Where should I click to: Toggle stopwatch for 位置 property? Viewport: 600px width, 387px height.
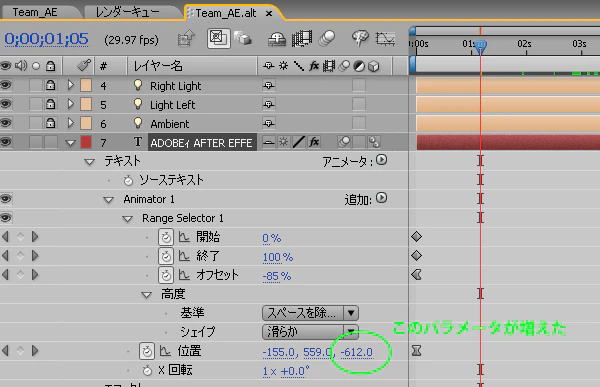pyautogui.click(x=147, y=351)
